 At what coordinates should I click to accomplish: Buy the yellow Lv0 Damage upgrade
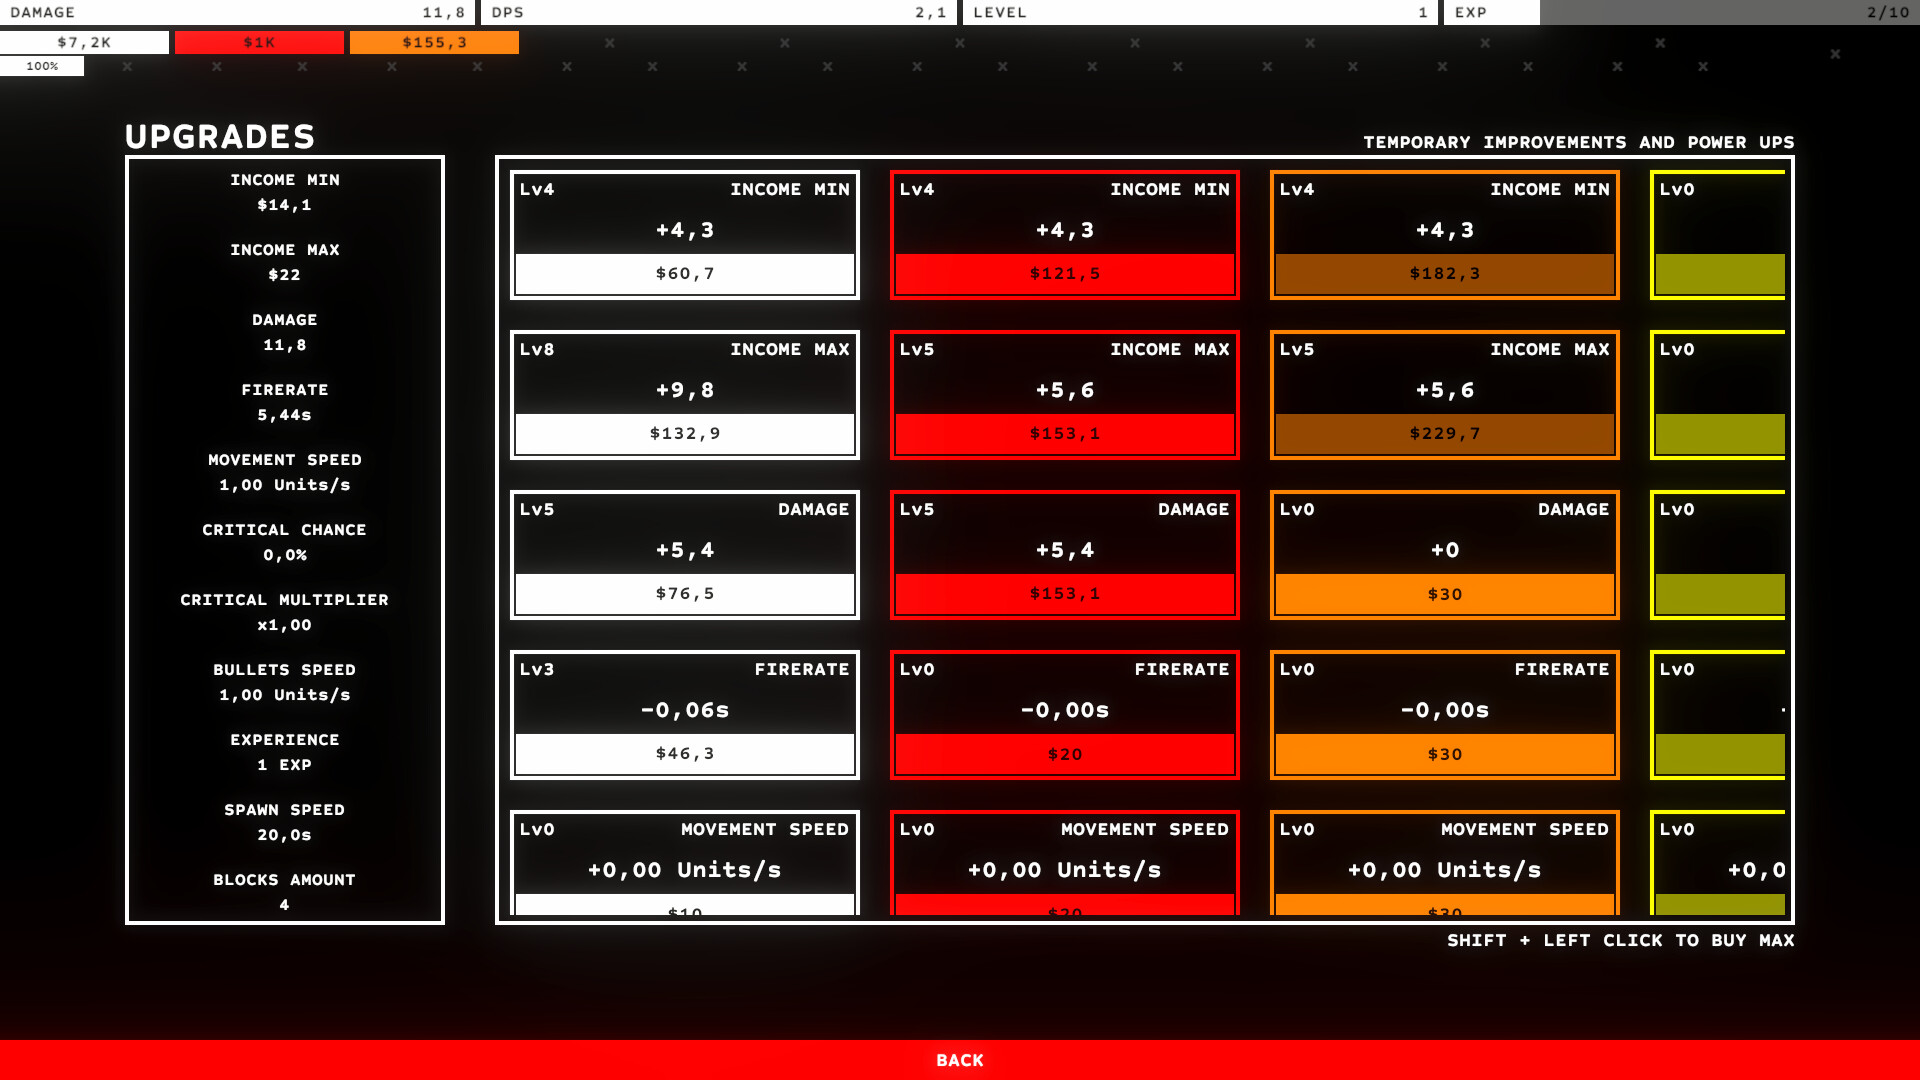pyautogui.click(x=1720, y=554)
